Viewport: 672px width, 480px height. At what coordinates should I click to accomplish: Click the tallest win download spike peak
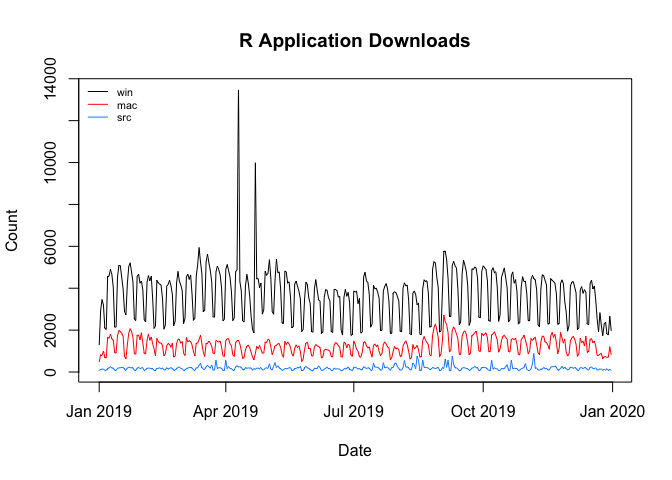(x=238, y=91)
